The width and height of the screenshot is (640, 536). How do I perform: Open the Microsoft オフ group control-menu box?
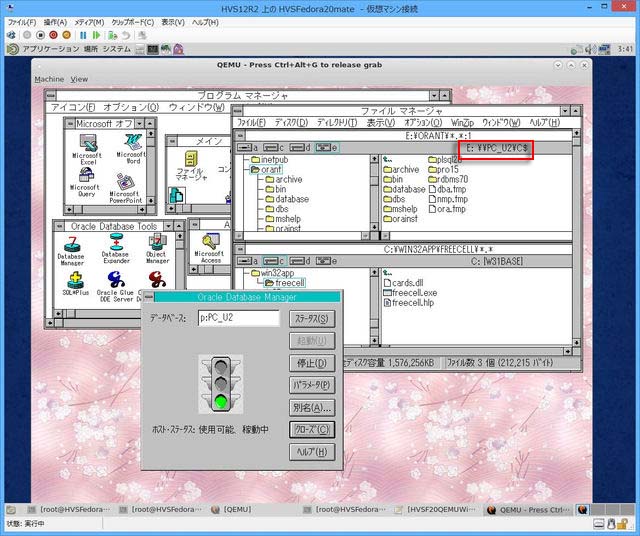pos(70,123)
